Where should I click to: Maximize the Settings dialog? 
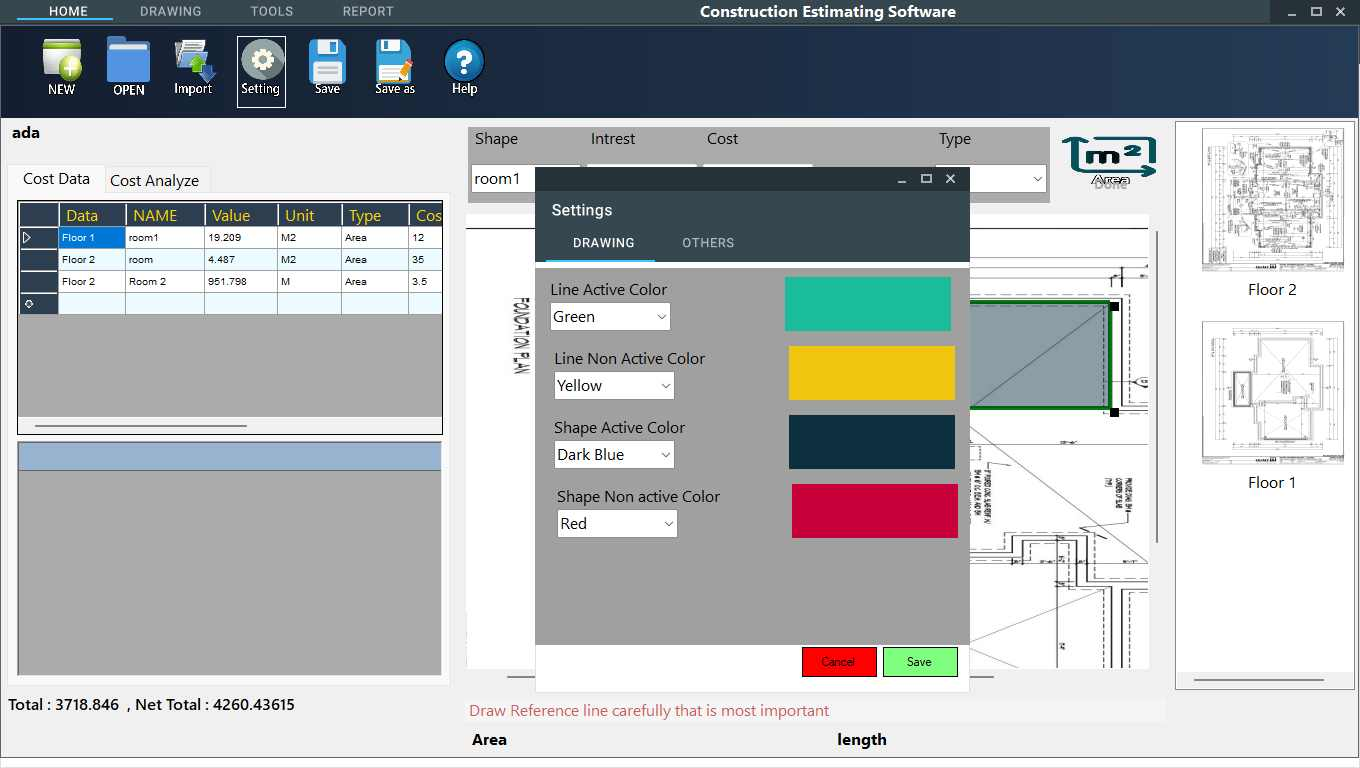coord(926,179)
